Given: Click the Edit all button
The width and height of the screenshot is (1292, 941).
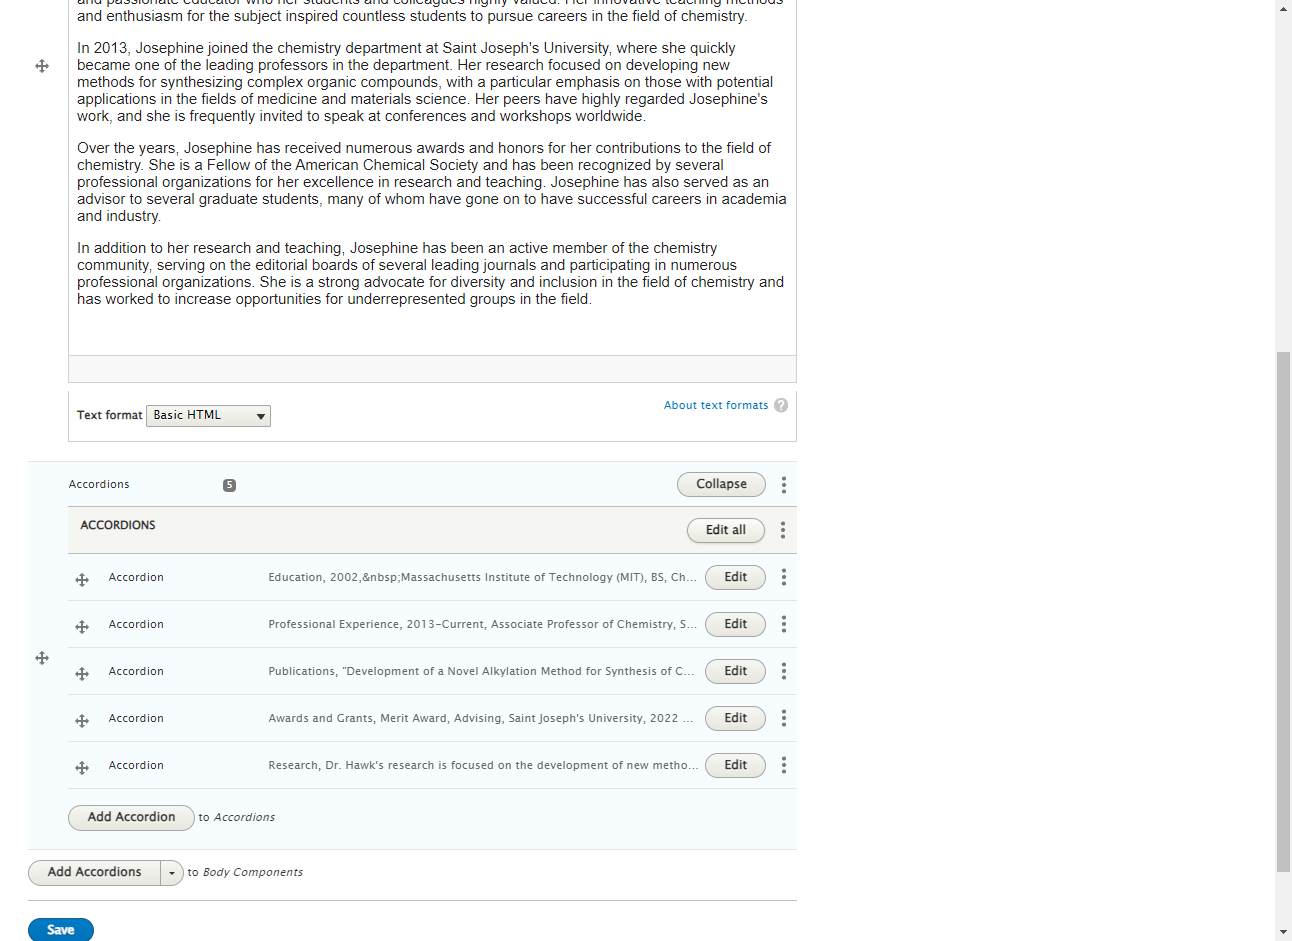Looking at the screenshot, I should (726, 530).
